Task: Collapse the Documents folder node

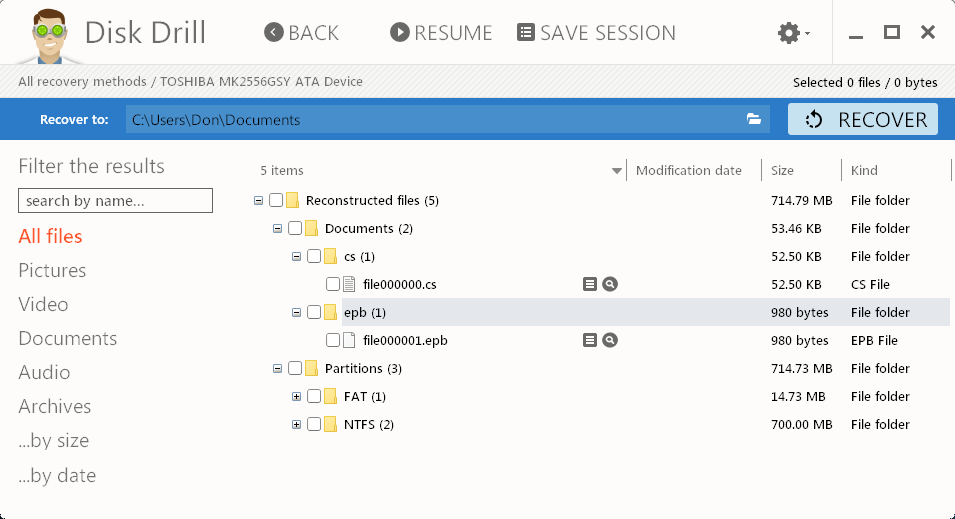Action: tap(277, 228)
